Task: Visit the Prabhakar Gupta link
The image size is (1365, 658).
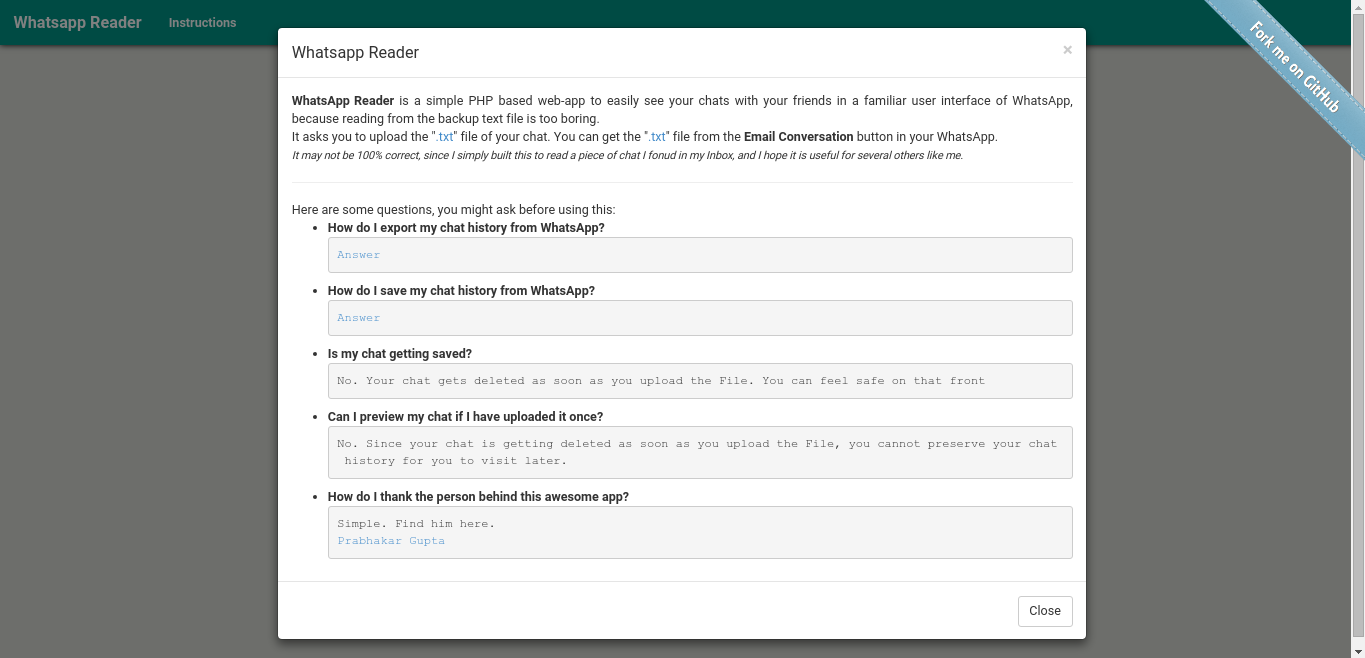Action: [x=391, y=541]
